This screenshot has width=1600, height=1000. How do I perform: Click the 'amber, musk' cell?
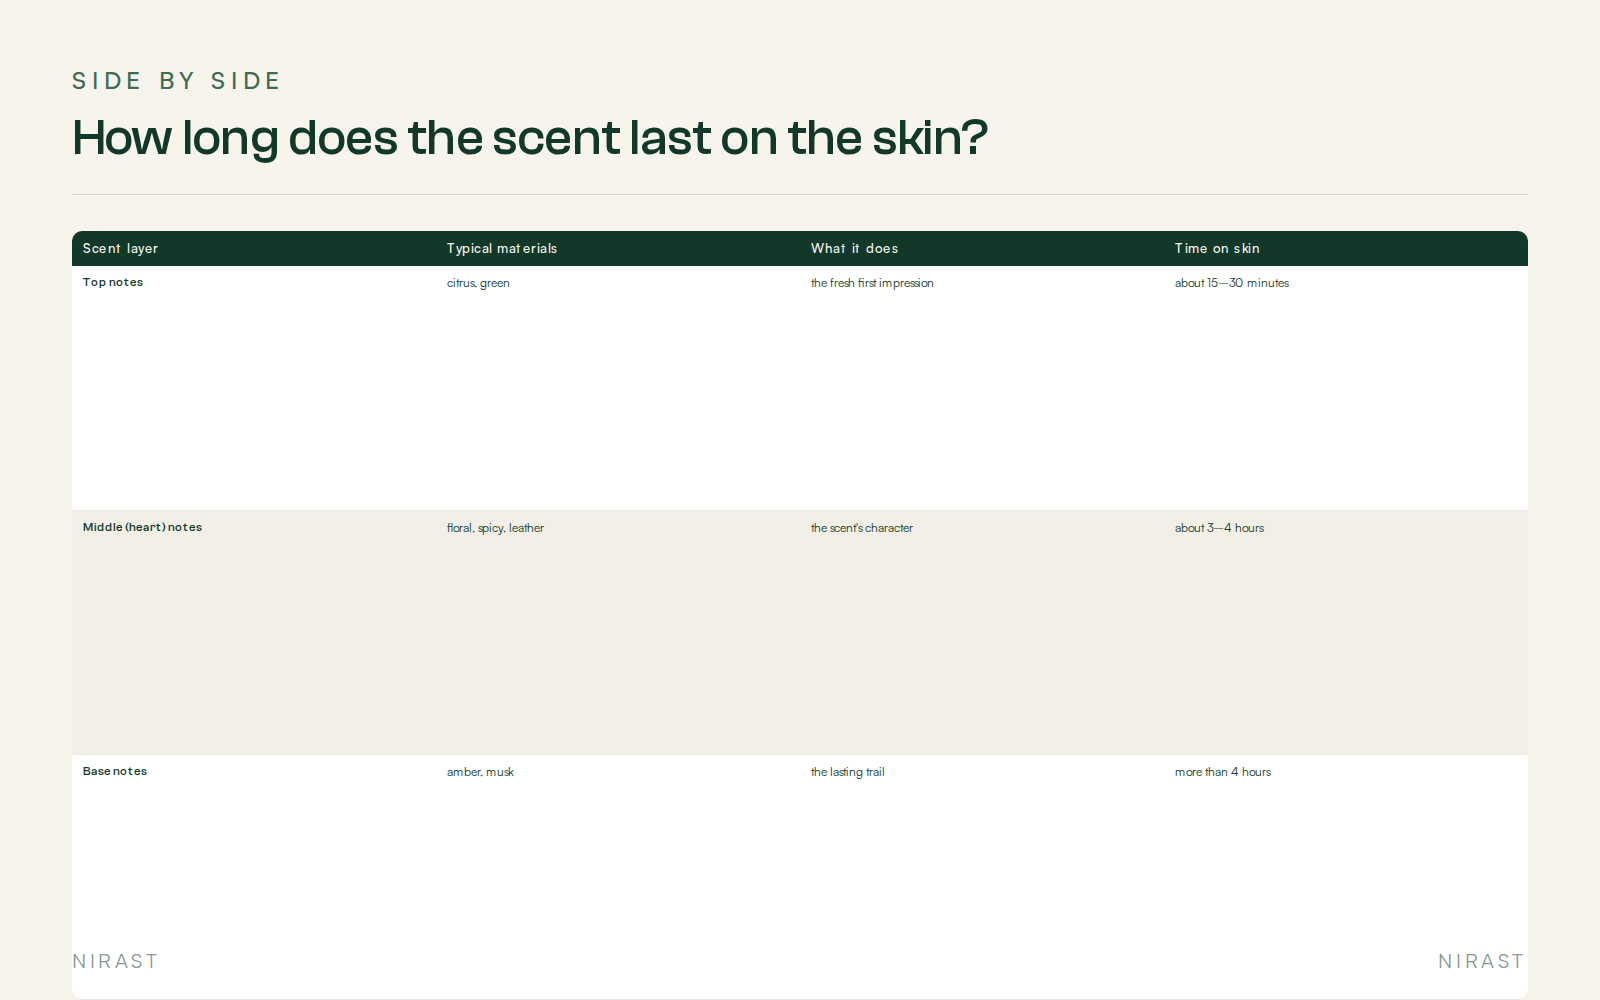(480, 772)
